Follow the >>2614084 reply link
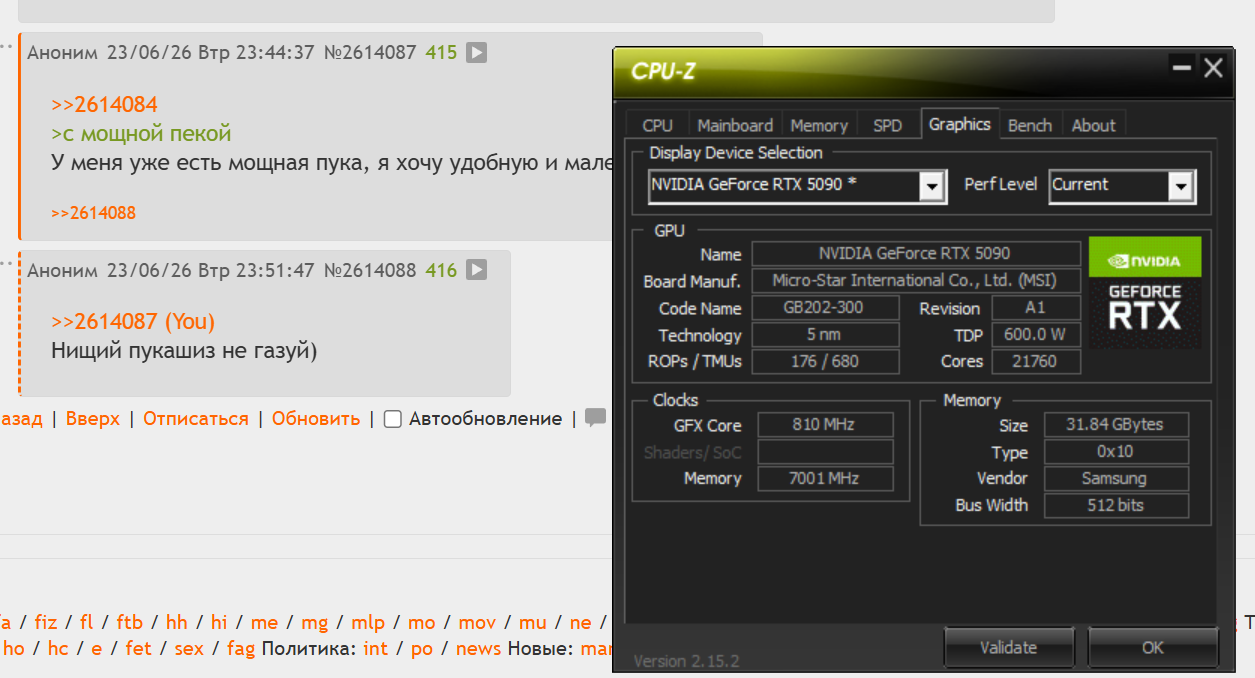 (x=104, y=105)
